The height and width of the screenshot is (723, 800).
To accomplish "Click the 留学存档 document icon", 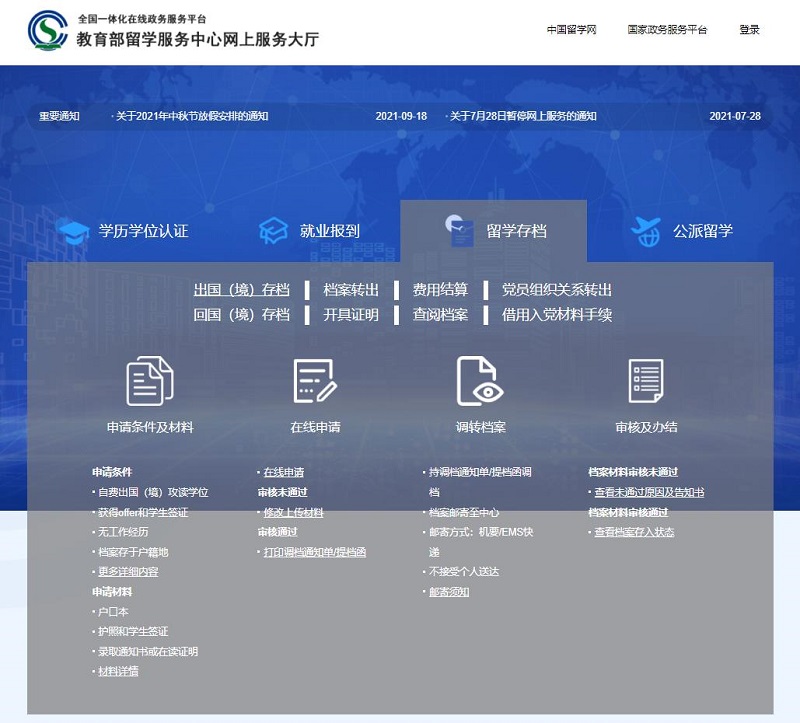I will tap(460, 231).
